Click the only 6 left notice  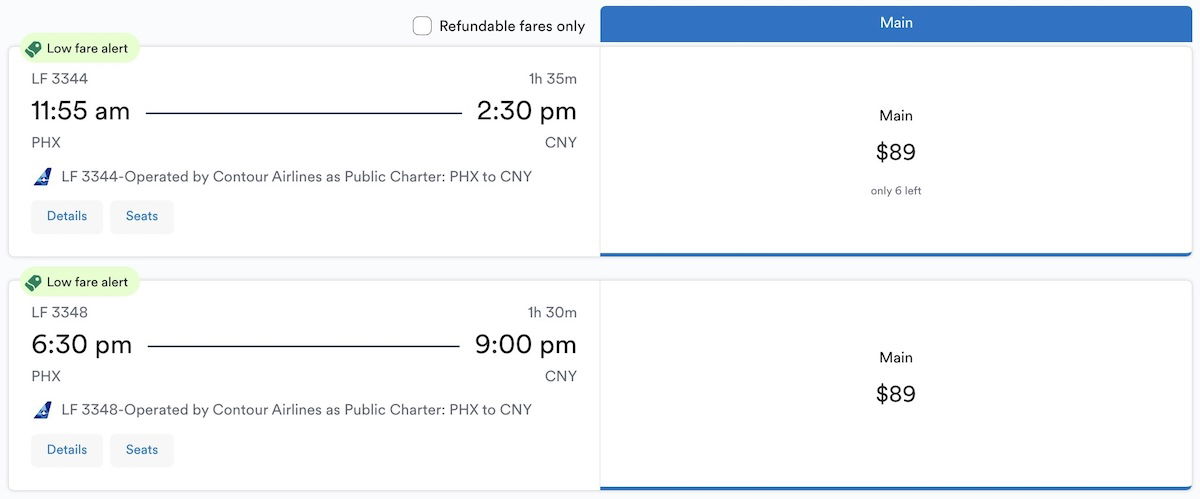tap(896, 191)
